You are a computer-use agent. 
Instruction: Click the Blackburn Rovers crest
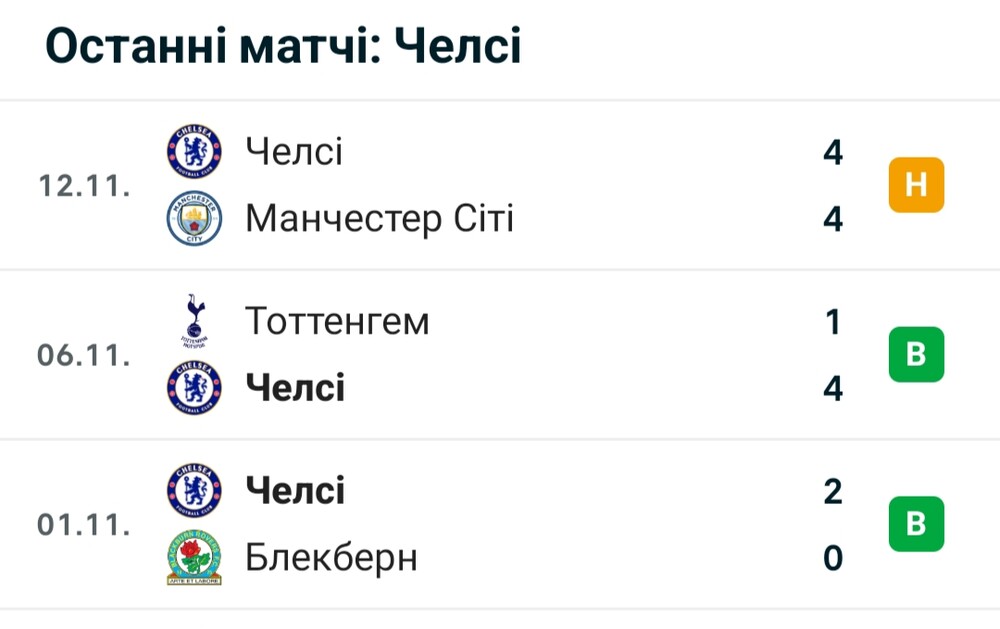coord(194,558)
